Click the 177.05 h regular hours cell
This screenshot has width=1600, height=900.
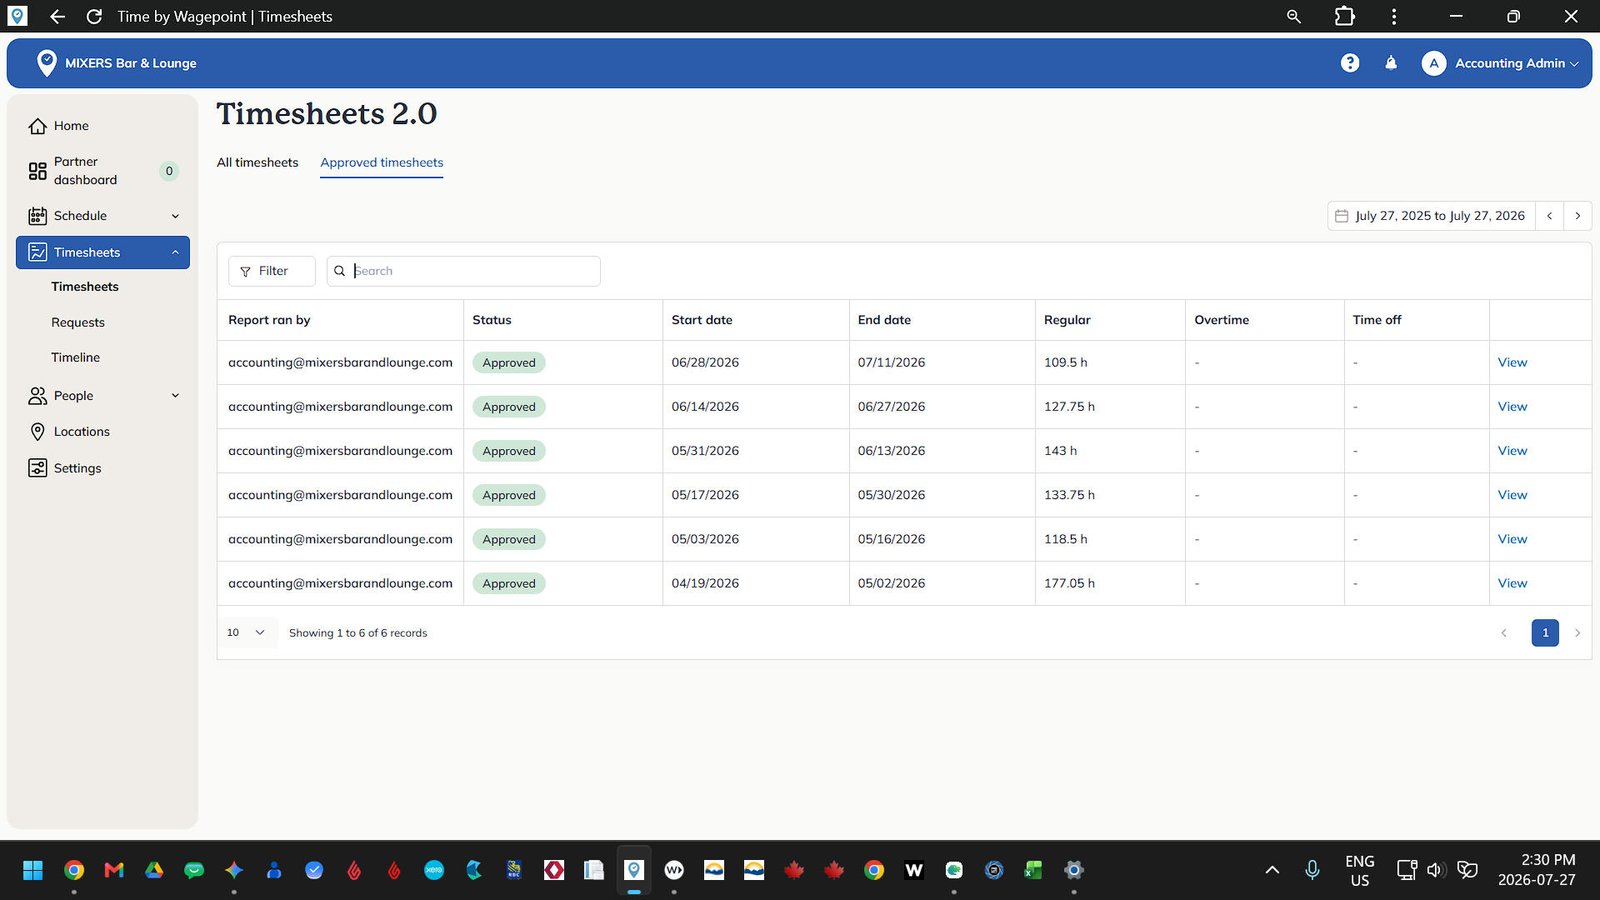(x=1110, y=583)
